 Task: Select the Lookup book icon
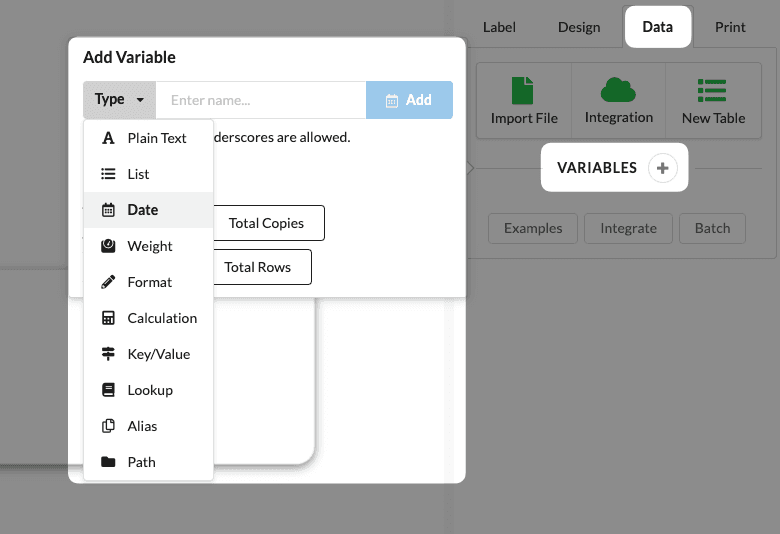108,390
